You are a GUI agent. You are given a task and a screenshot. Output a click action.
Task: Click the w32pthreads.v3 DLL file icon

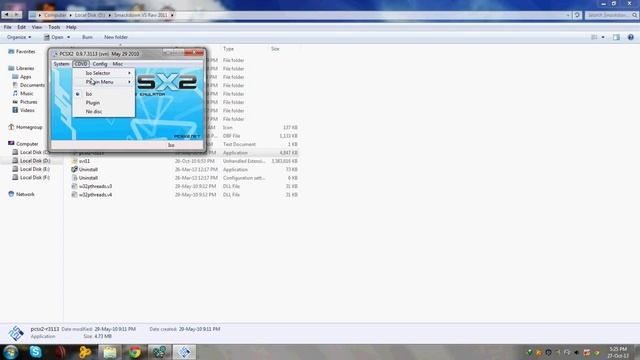[74, 186]
